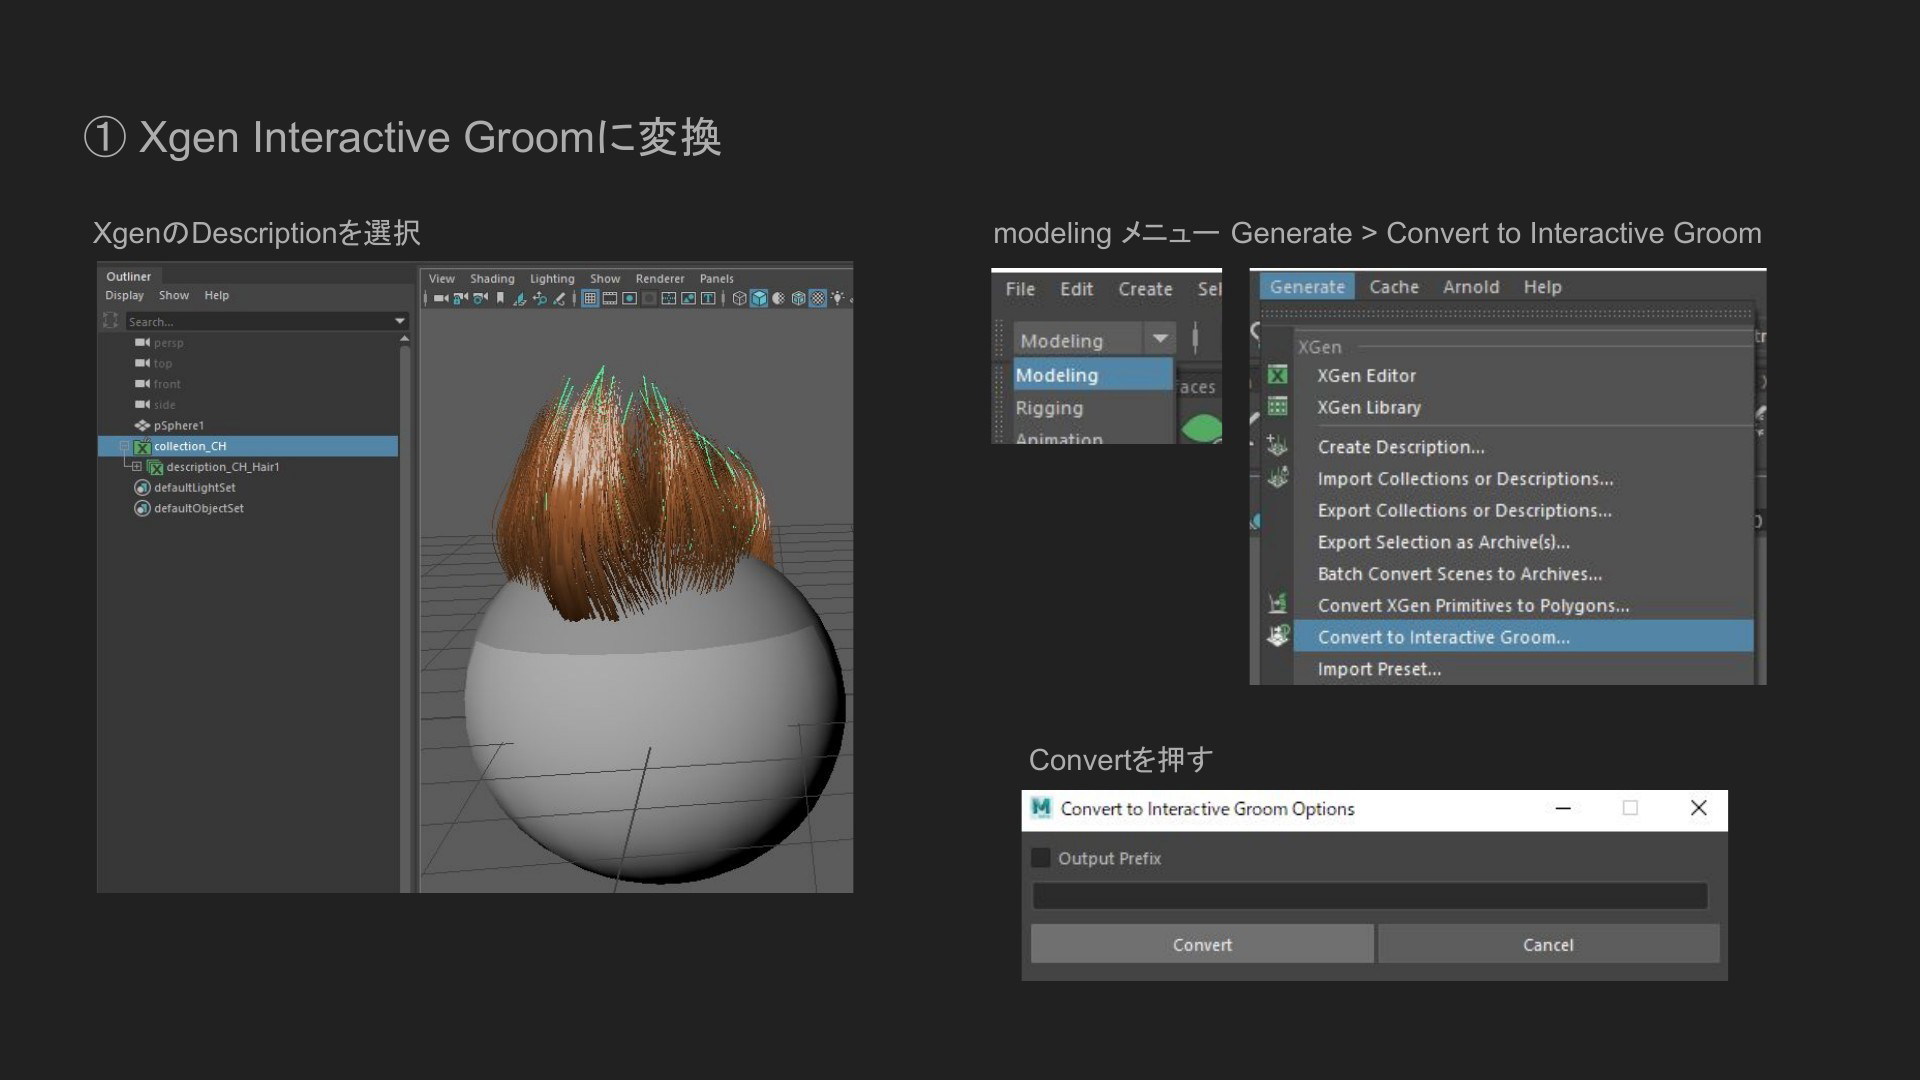Screen dimensions: 1920x1080
Task: Open Camera Attributes icon in viewport toolbar
Action: (481, 298)
